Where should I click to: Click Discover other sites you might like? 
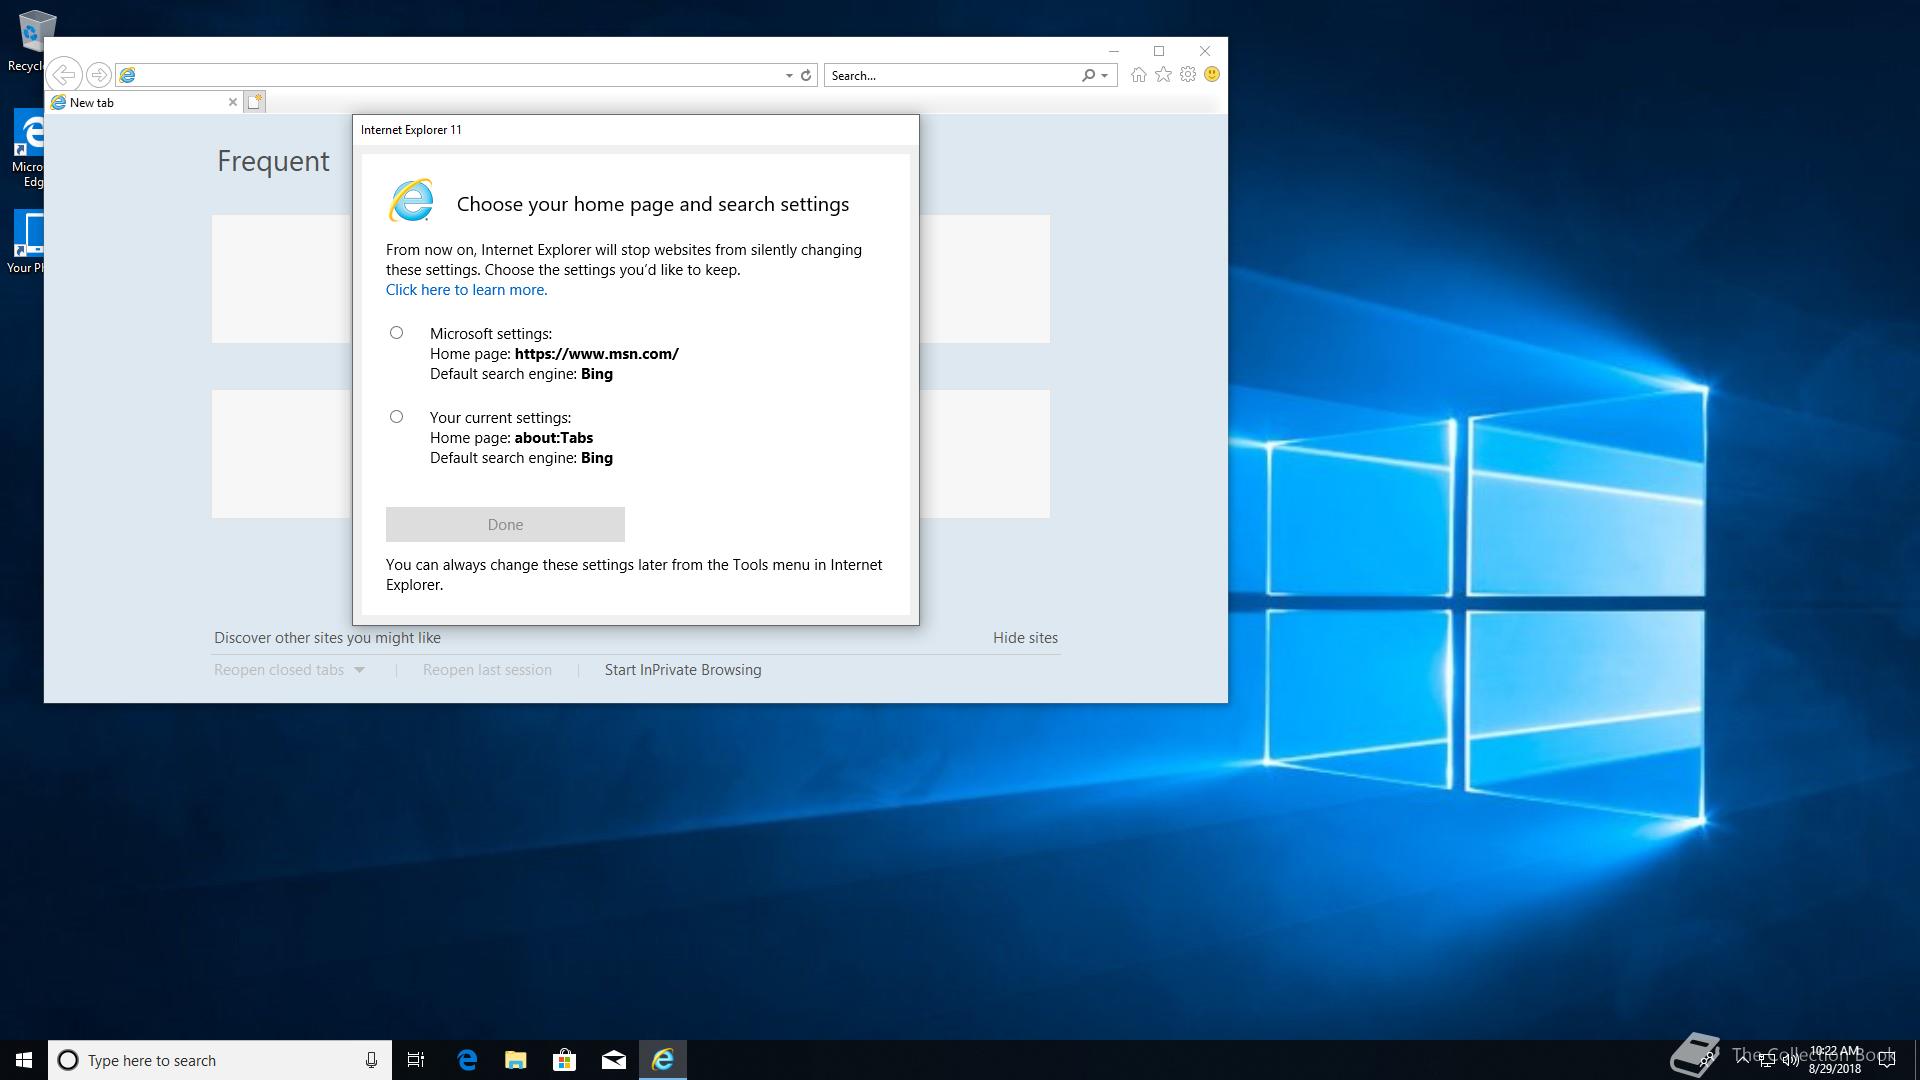click(327, 638)
